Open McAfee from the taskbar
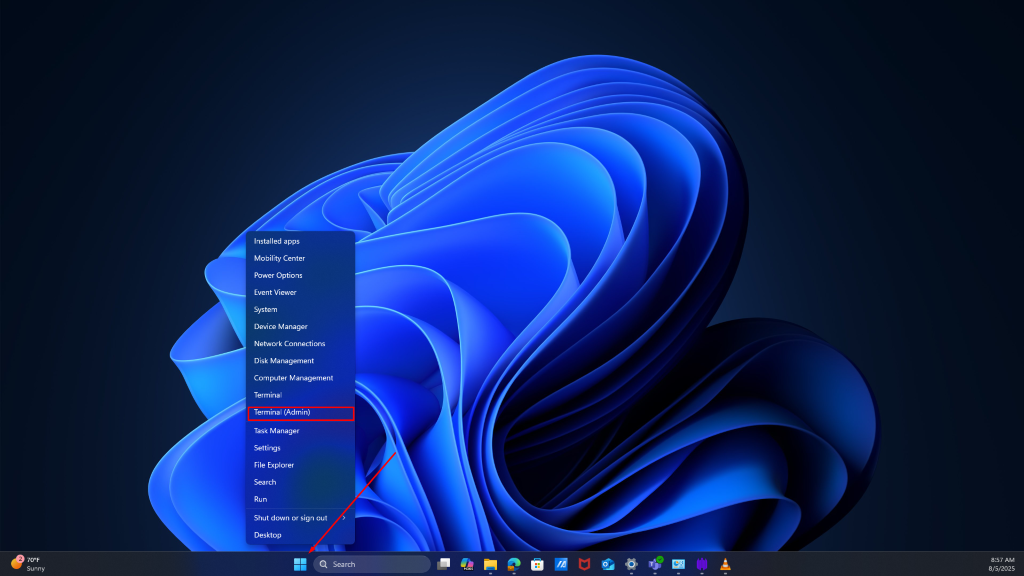 point(583,563)
